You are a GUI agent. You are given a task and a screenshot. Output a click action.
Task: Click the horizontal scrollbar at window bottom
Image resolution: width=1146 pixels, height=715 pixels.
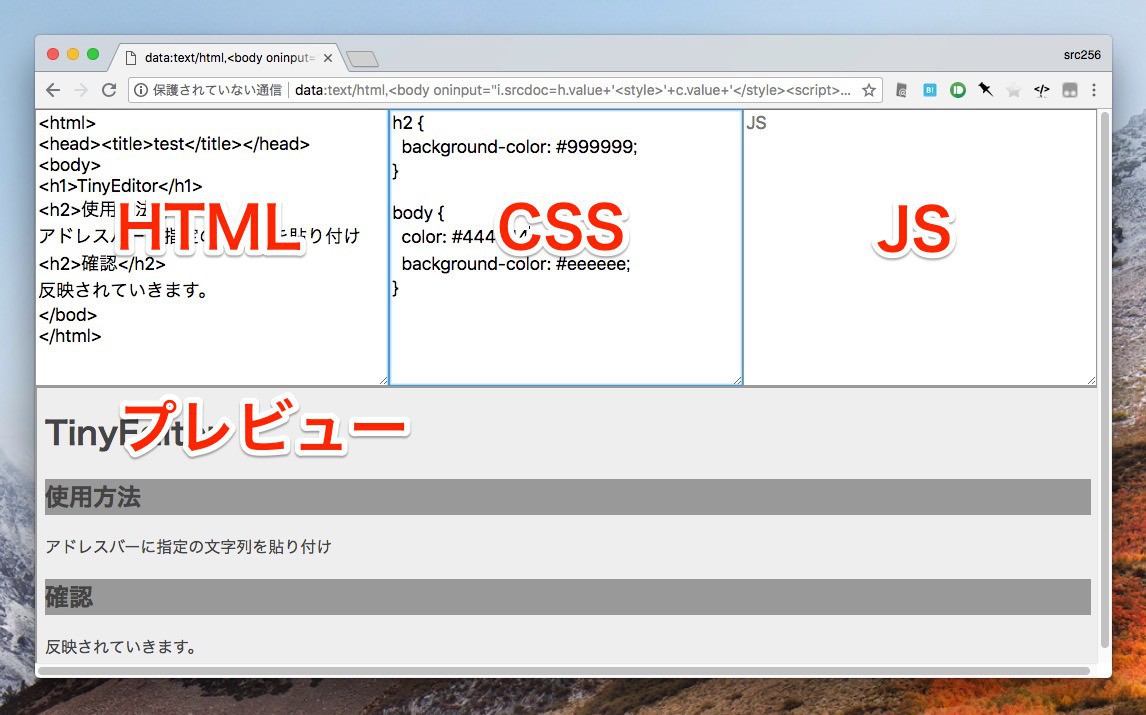(x=563, y=670)
